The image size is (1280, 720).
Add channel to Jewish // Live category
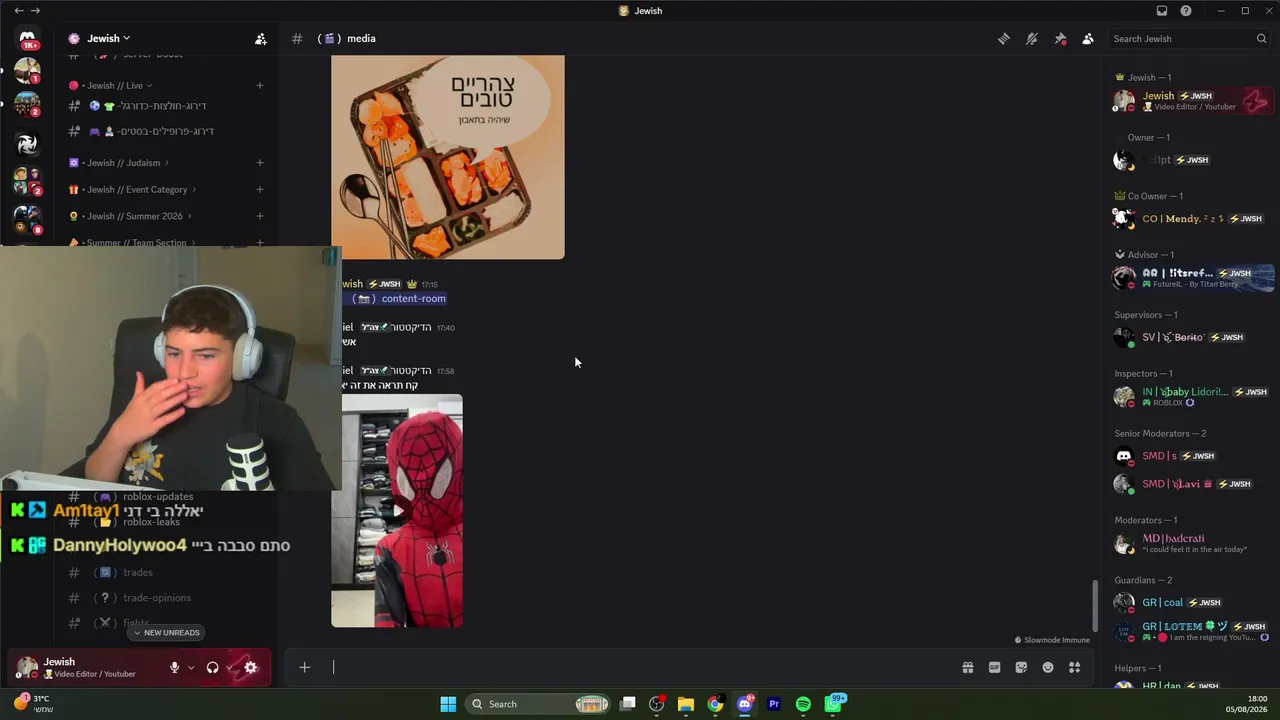click(260, 86)
